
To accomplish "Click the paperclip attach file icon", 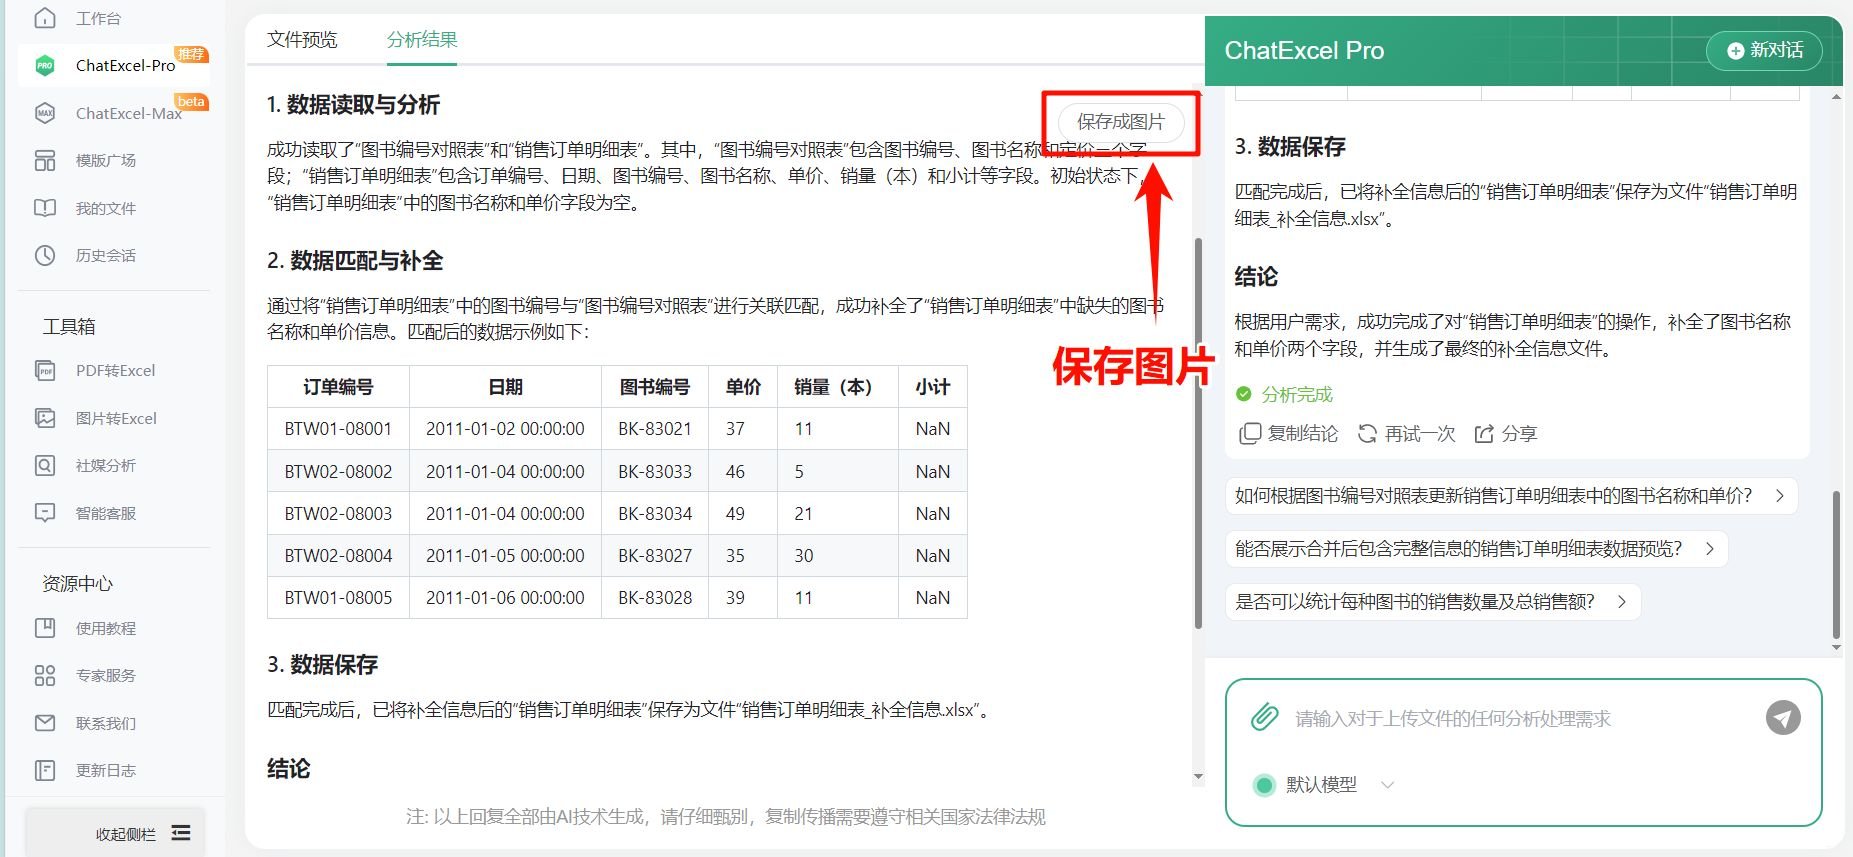I will pyautogui.click(x=1264, y=717).
